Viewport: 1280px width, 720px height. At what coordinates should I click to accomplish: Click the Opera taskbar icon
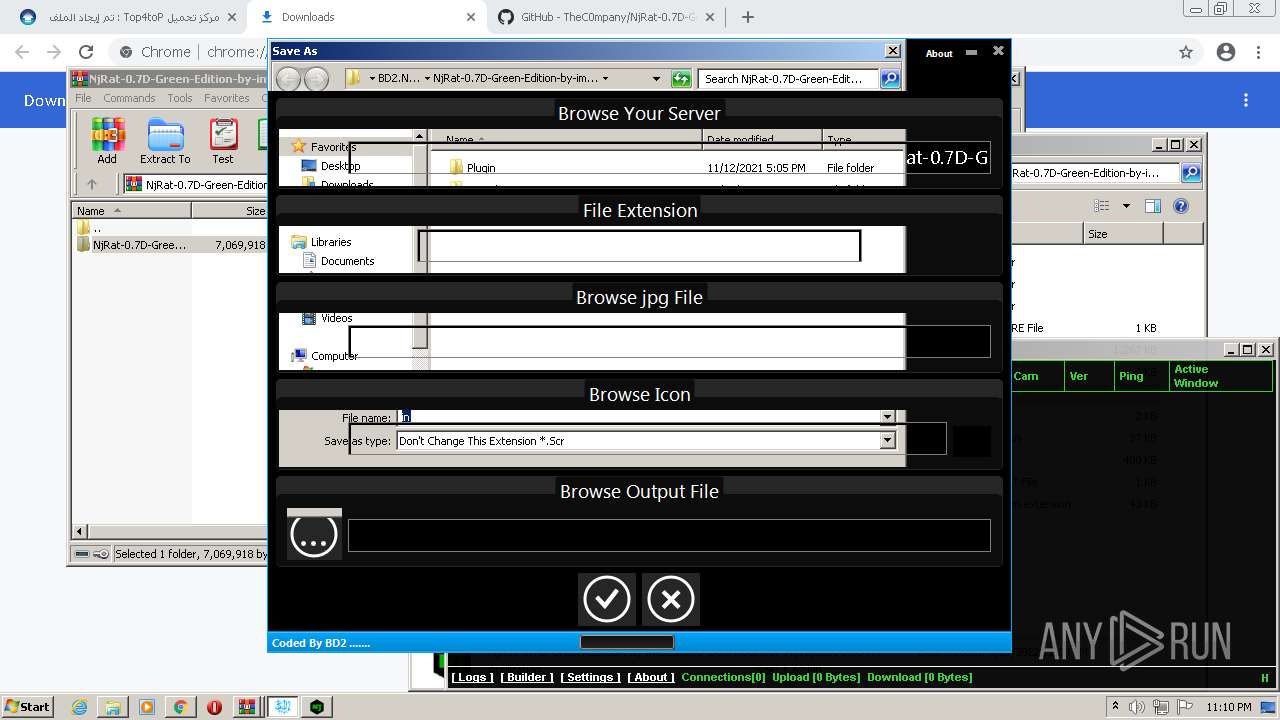point(214,707)
